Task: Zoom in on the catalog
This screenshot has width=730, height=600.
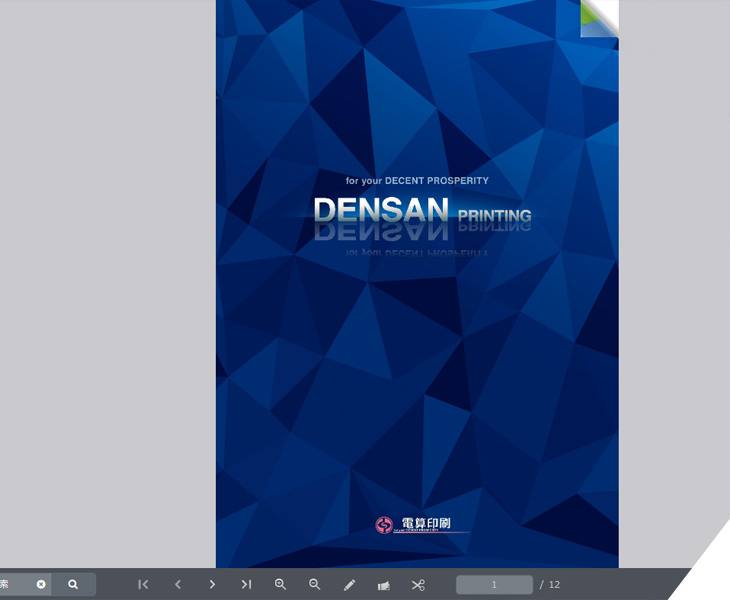Action: (280, 584)
